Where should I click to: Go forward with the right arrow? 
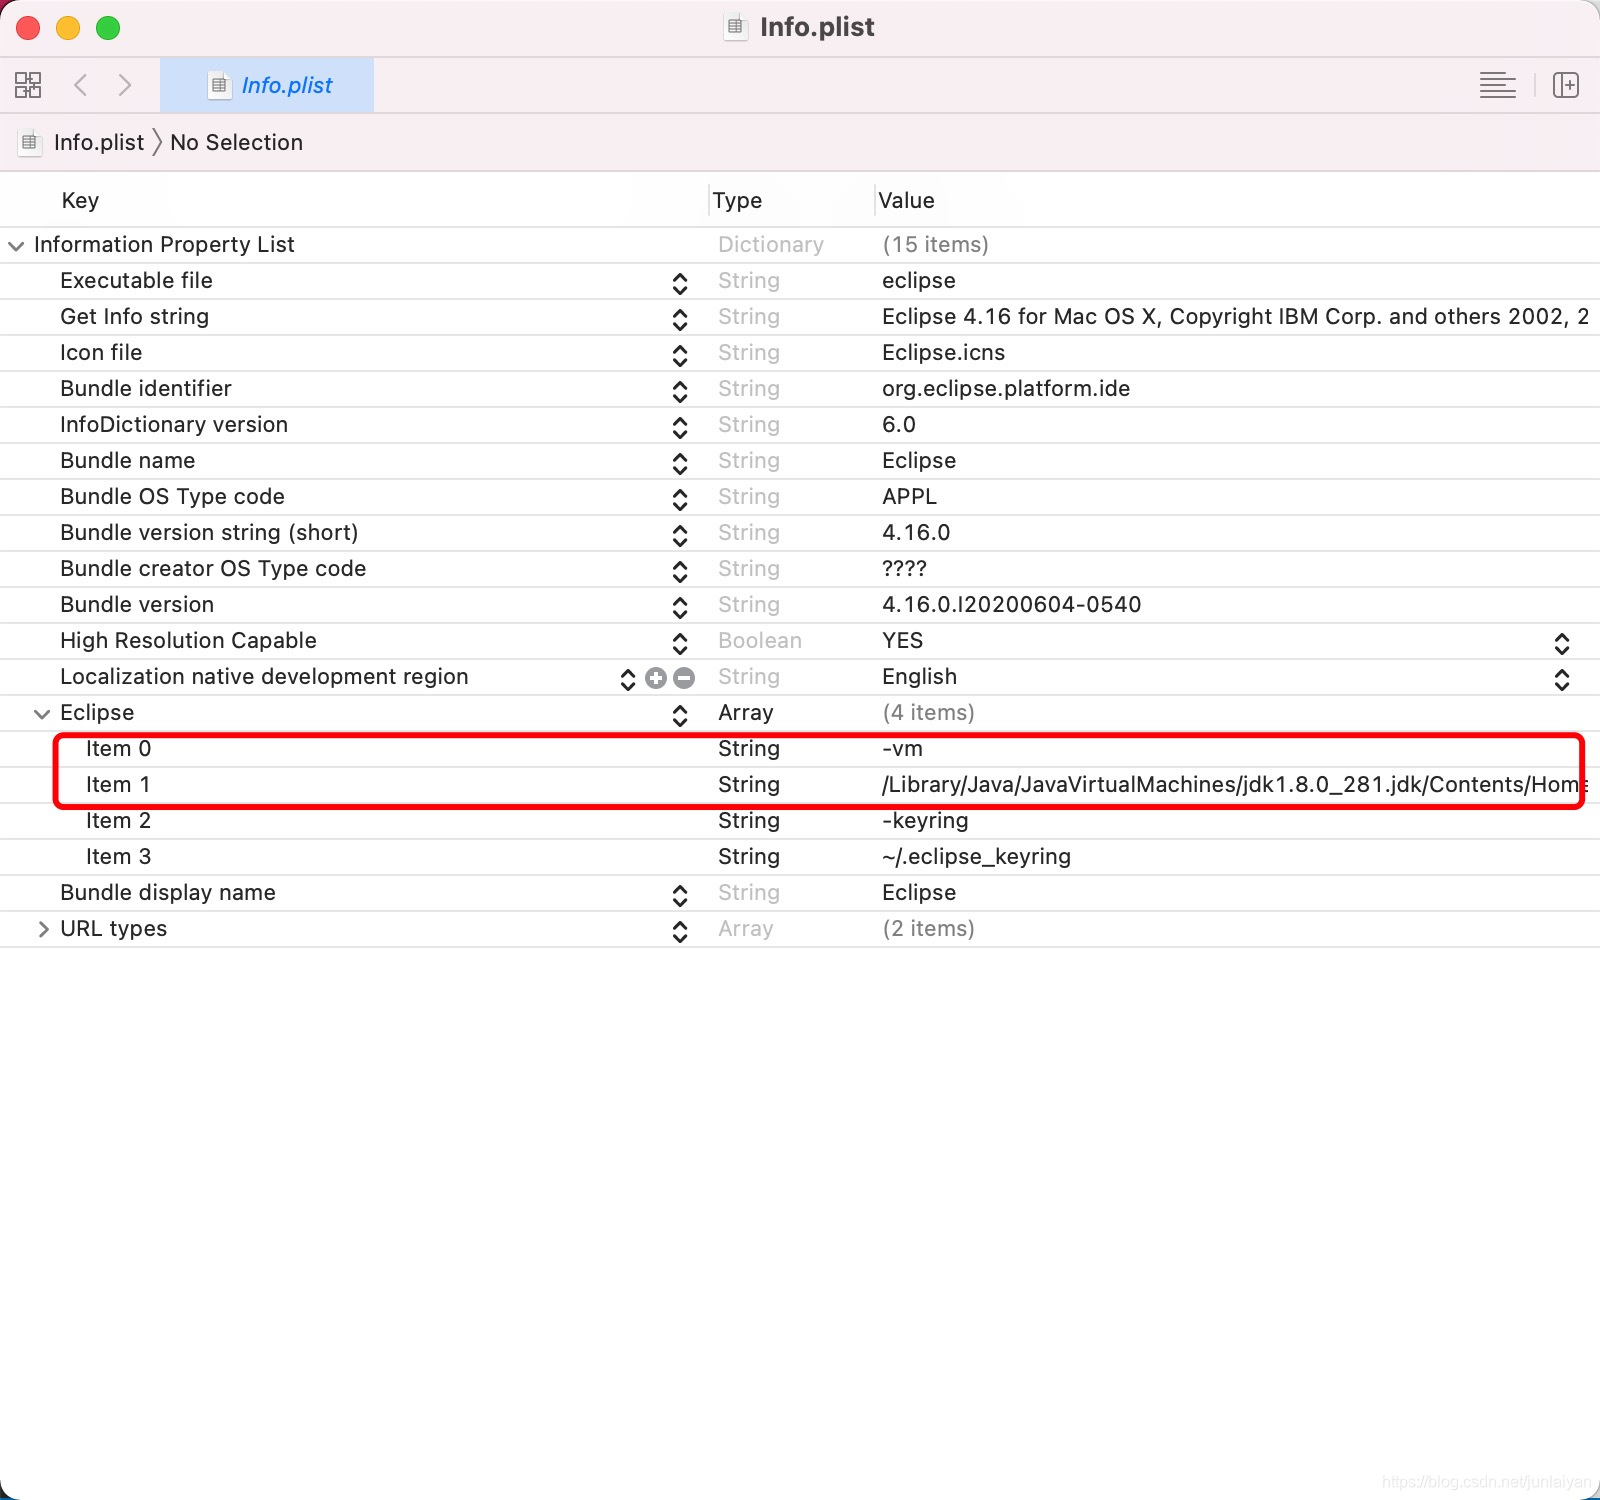[125, 85]
